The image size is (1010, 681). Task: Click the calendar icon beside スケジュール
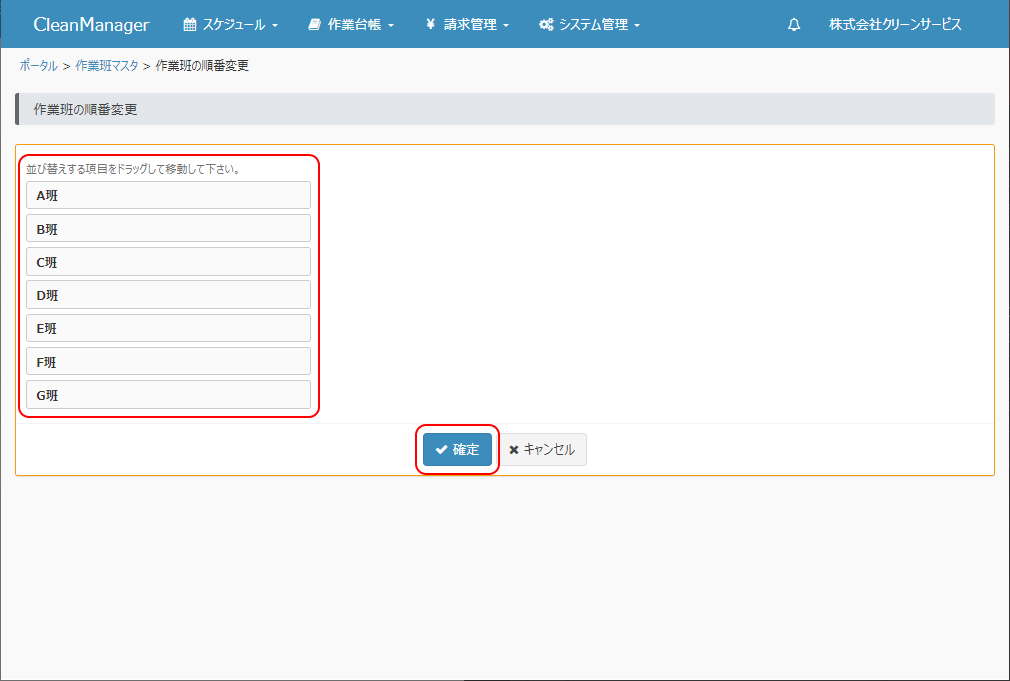(189, 24)
